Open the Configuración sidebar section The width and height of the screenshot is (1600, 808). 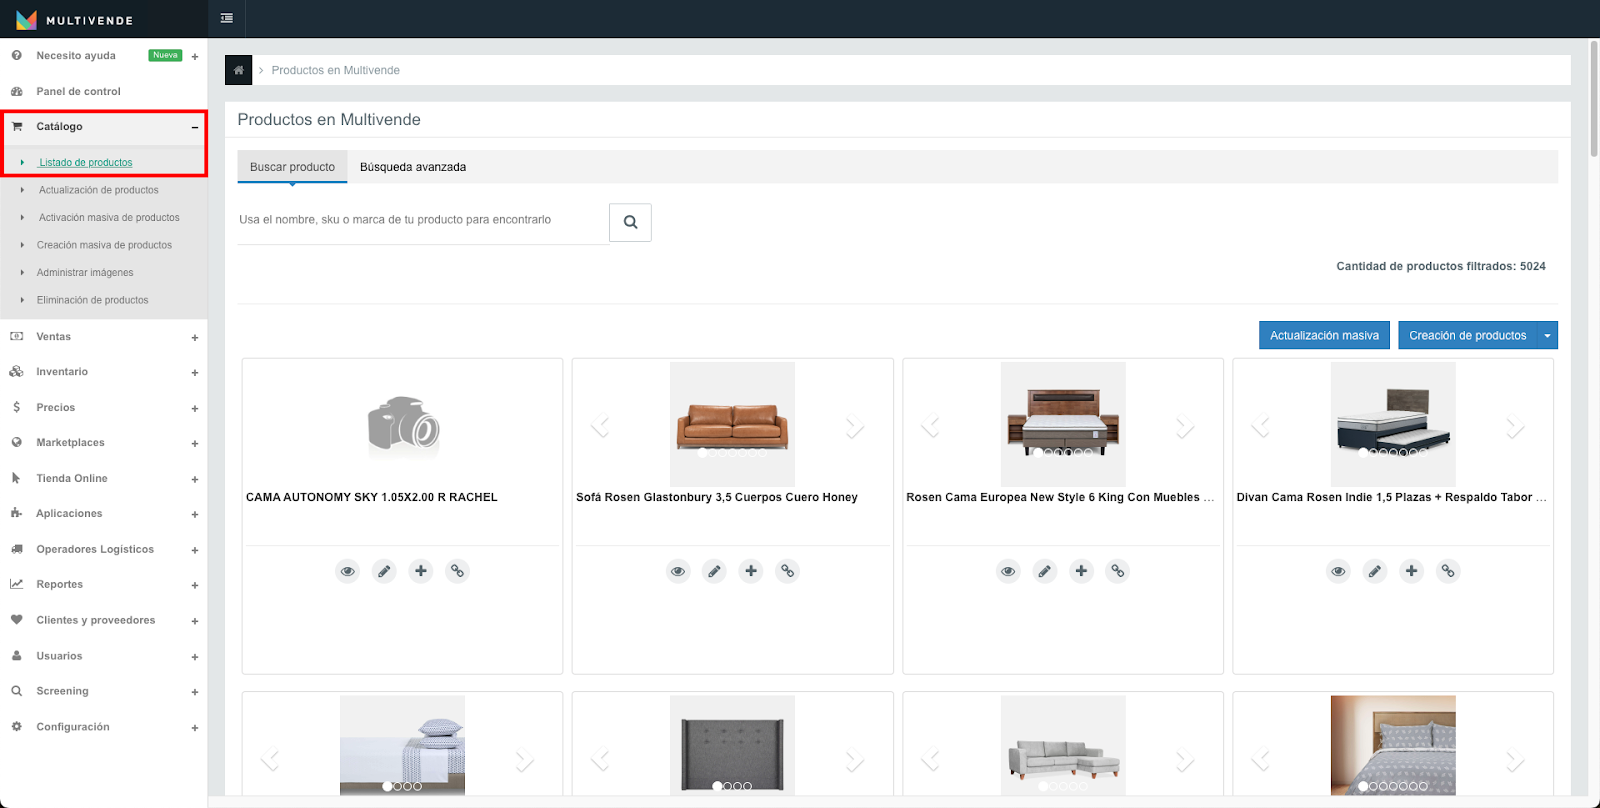[73, 727]
